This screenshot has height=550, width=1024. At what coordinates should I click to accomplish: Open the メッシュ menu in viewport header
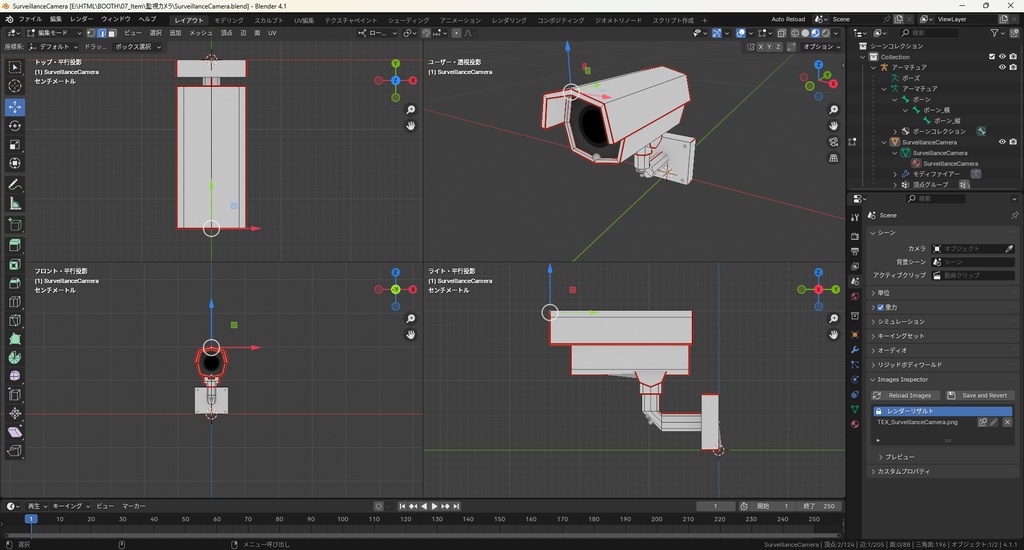point(200,33)
